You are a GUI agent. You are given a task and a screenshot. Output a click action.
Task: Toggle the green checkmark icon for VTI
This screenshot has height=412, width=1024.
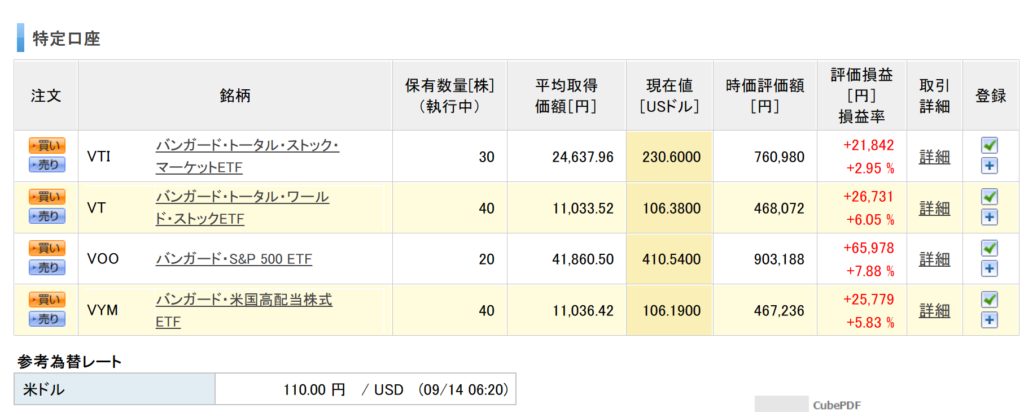tap(990, 145)
